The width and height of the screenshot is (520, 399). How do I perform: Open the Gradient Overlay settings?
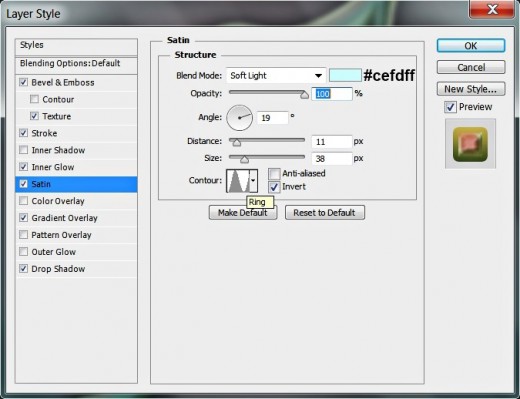(64, 218)
